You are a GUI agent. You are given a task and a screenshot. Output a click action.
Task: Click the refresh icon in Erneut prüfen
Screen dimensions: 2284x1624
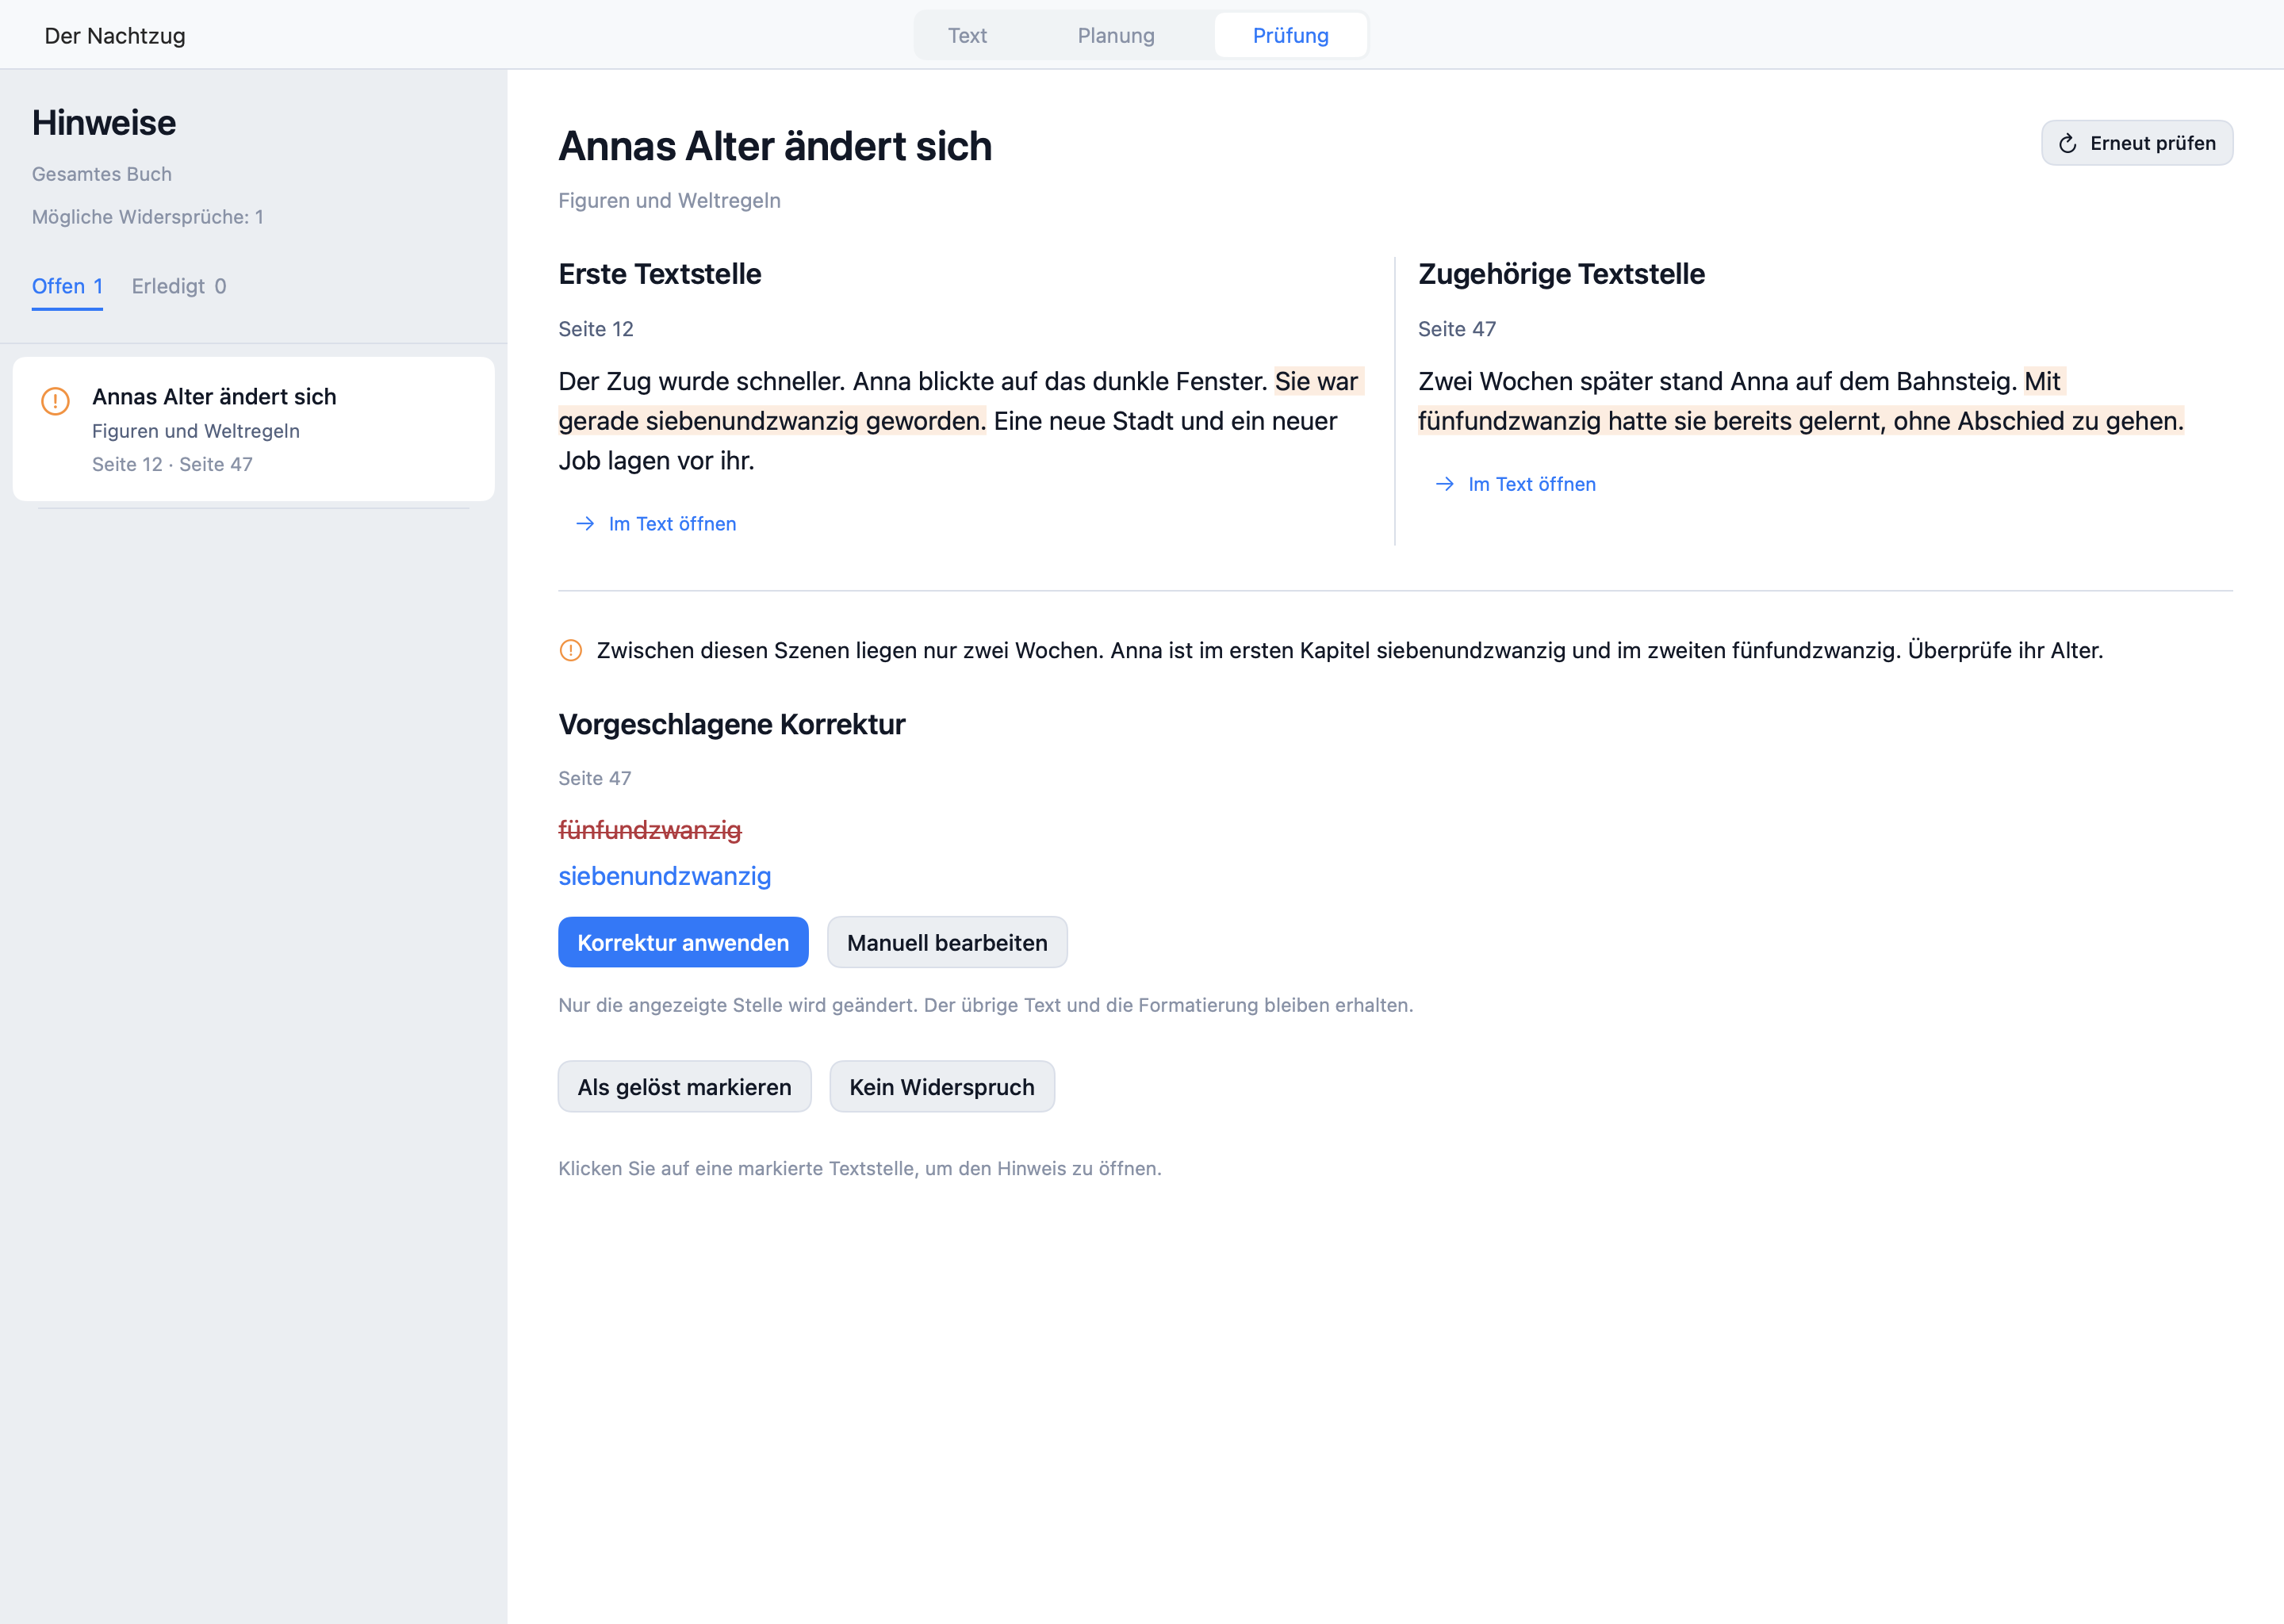2067,144
